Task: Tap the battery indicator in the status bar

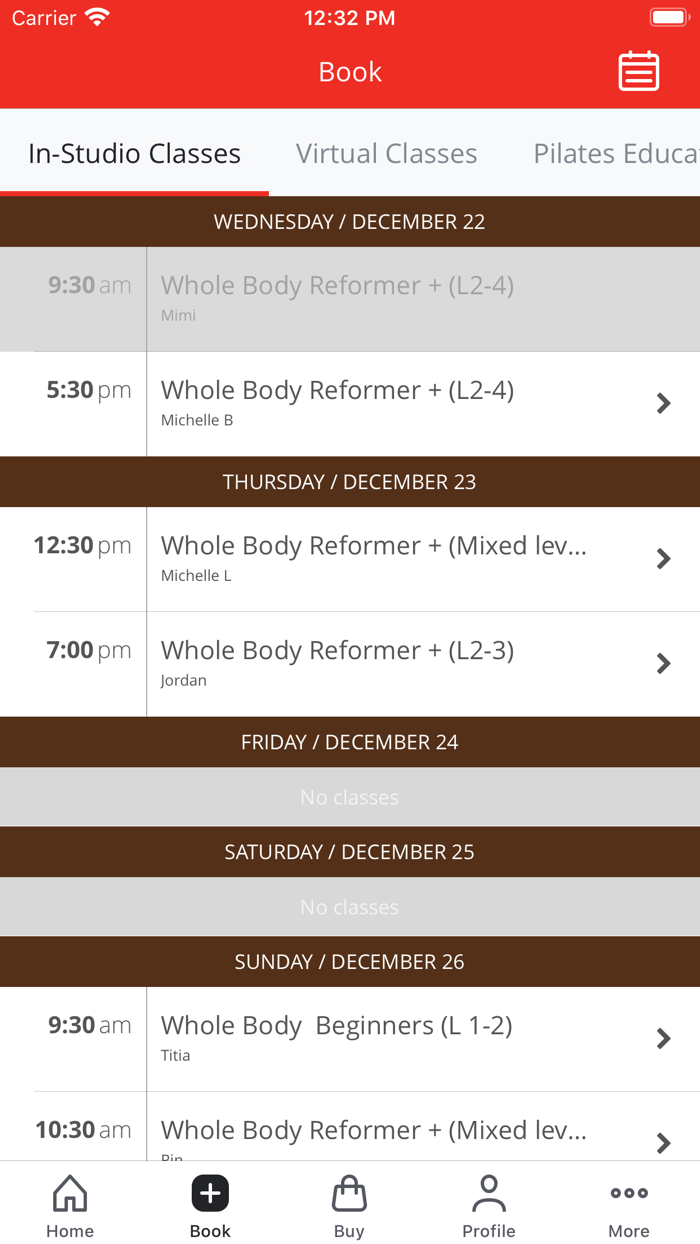Action: pos(669,16)
